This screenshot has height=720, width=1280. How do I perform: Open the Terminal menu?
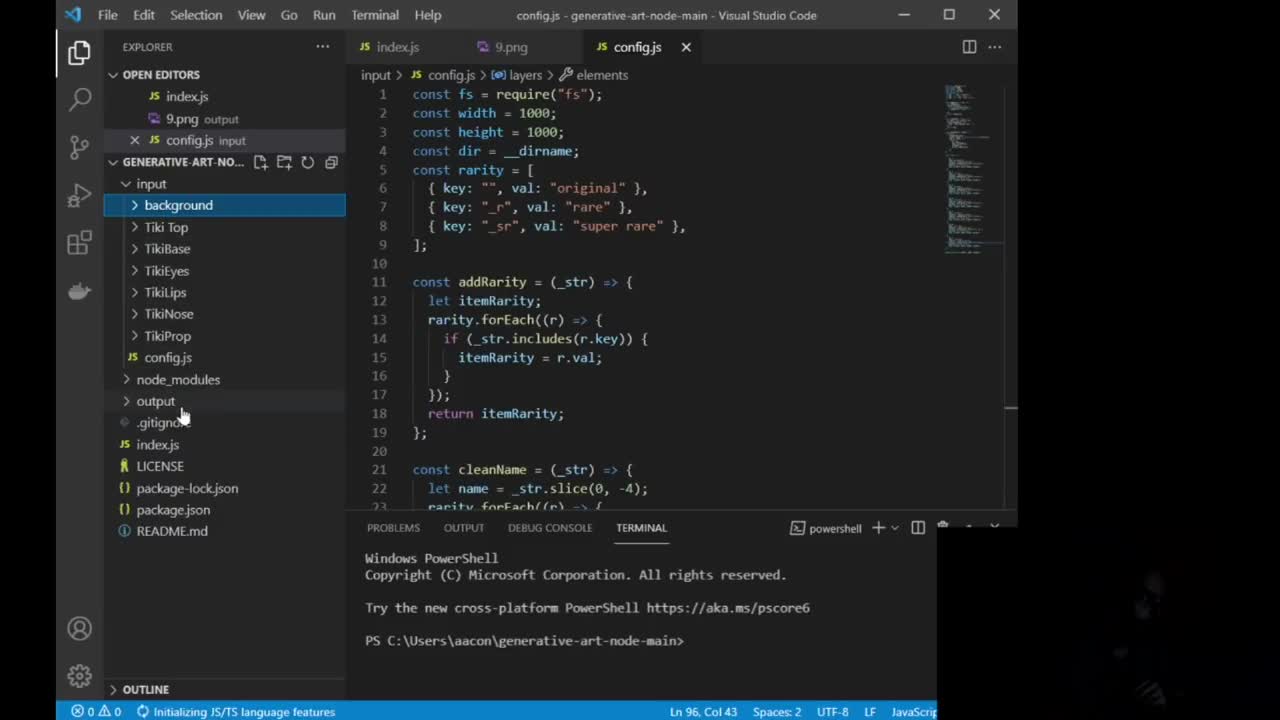375,15
